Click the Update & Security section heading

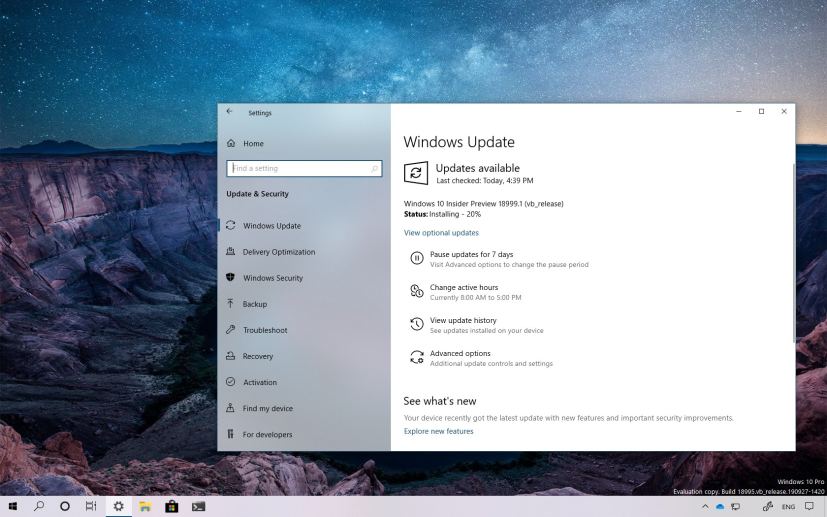257,194
